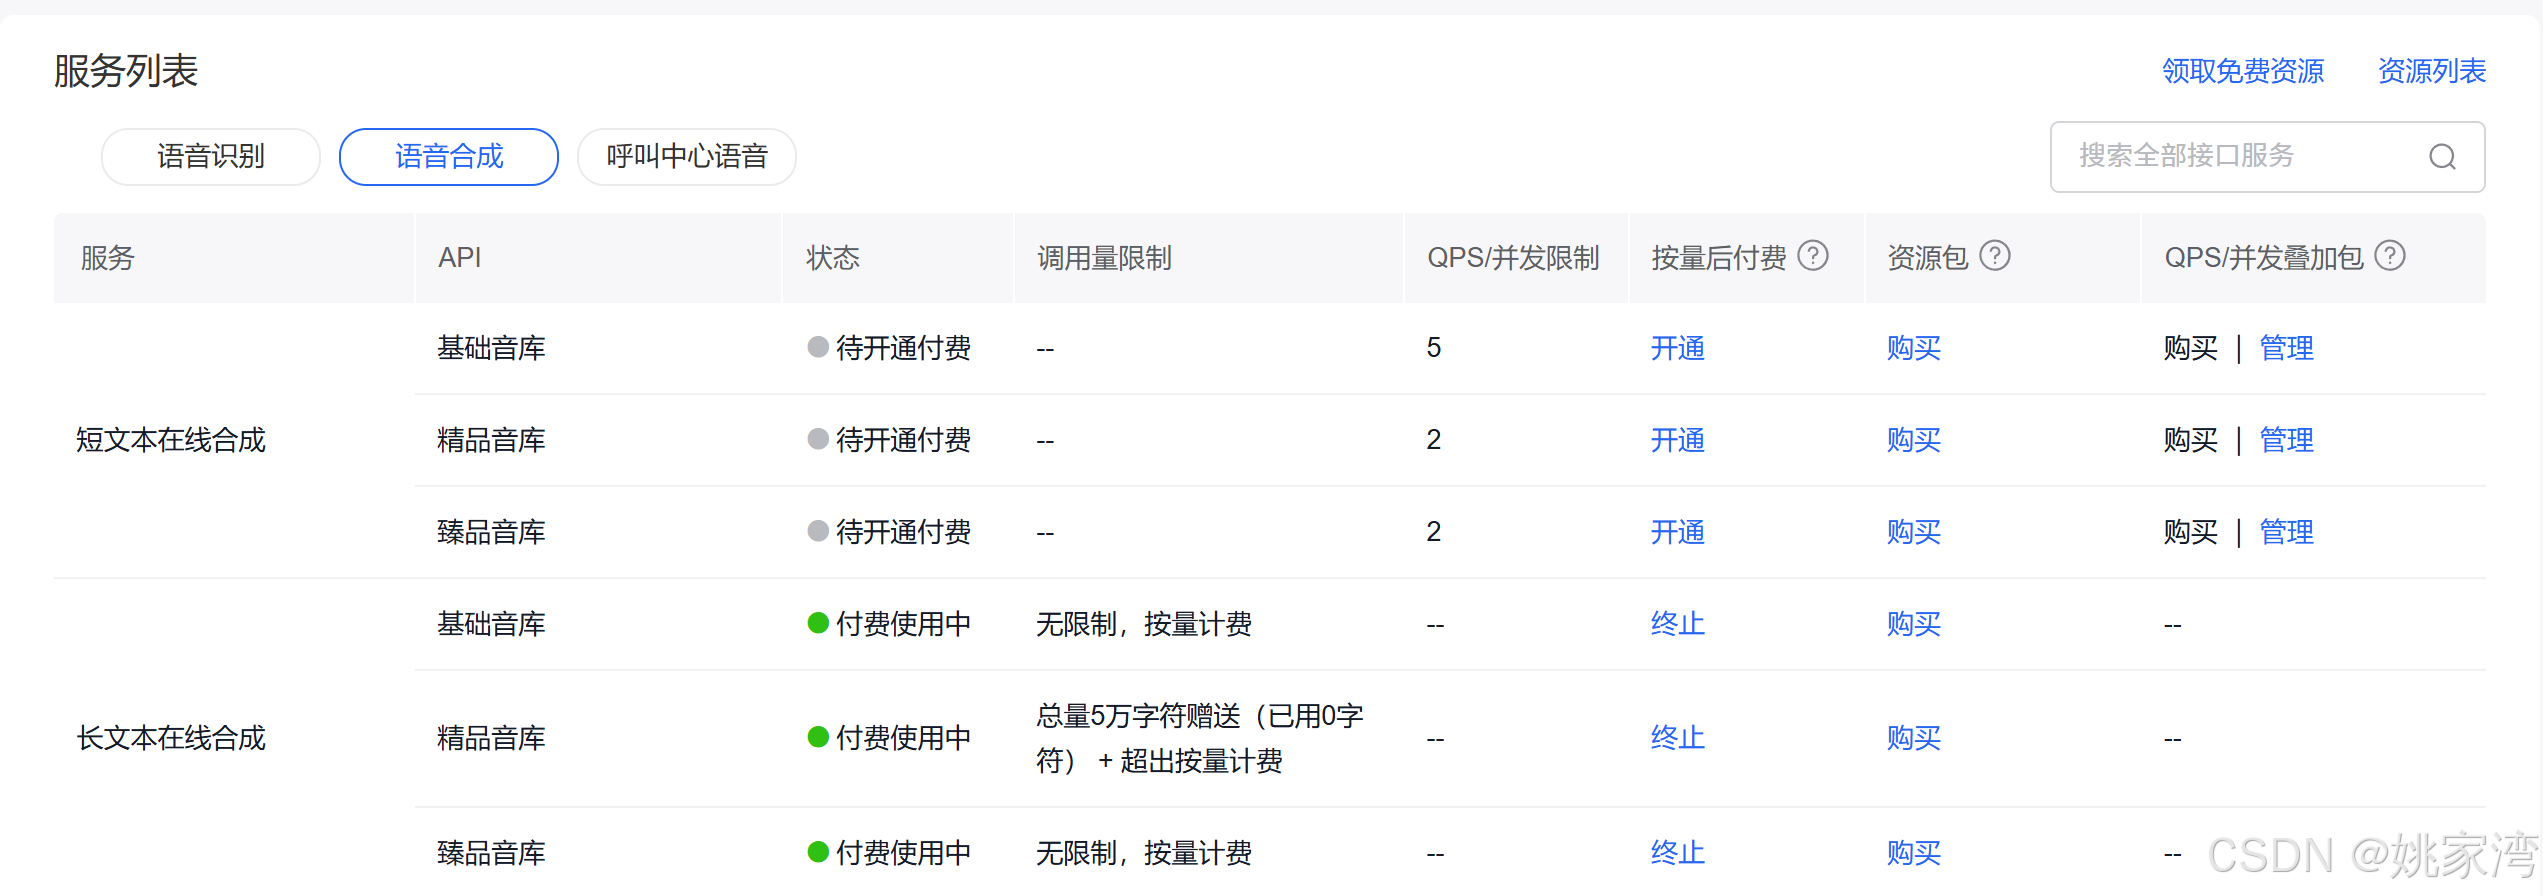Click the QPS/并发限制 column header
Image resolution: width=2543 pixels, height=896 pixels.
tap(1513, 258)
